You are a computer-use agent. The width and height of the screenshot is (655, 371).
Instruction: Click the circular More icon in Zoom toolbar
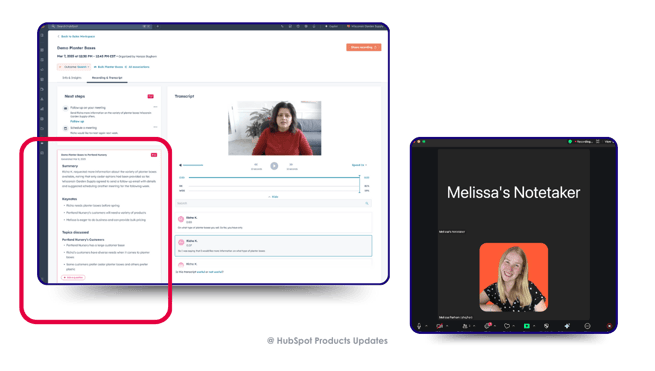click(587, 326)
